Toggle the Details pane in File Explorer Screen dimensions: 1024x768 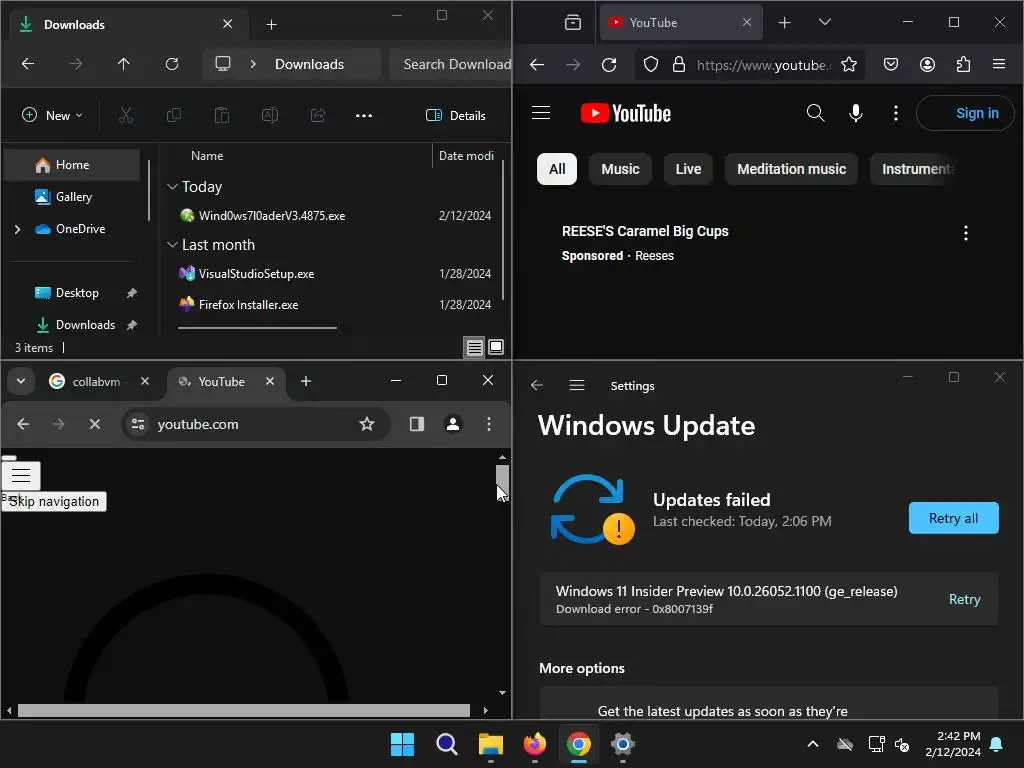point(456,116)
